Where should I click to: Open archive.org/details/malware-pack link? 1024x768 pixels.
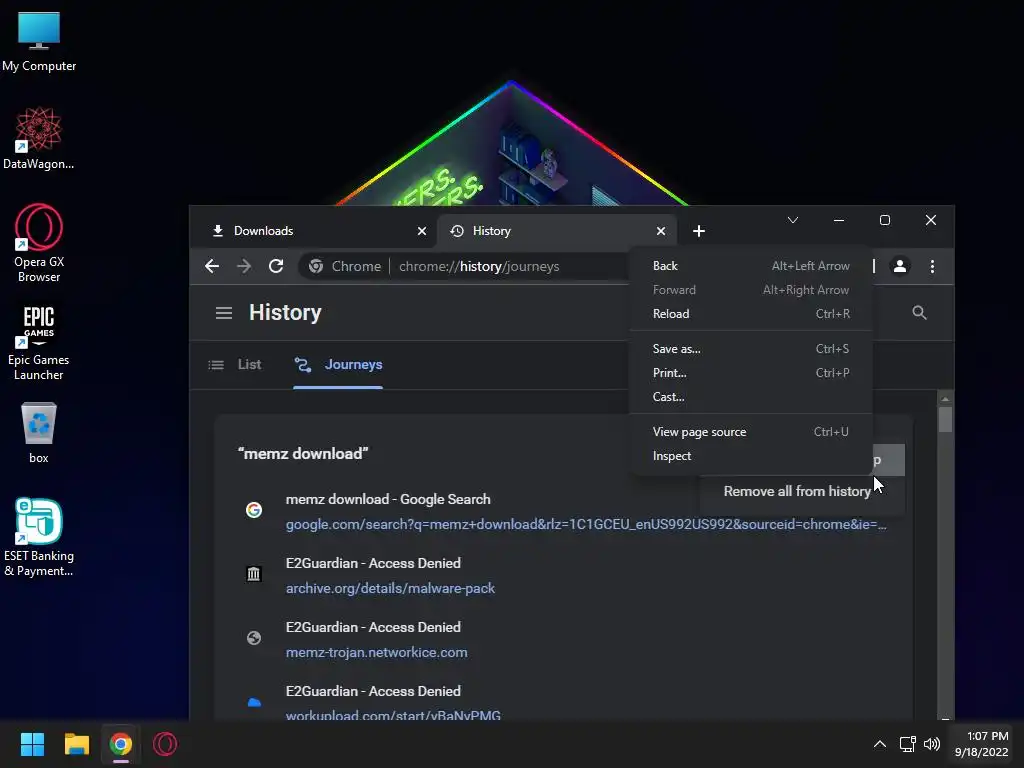(390, 588)
